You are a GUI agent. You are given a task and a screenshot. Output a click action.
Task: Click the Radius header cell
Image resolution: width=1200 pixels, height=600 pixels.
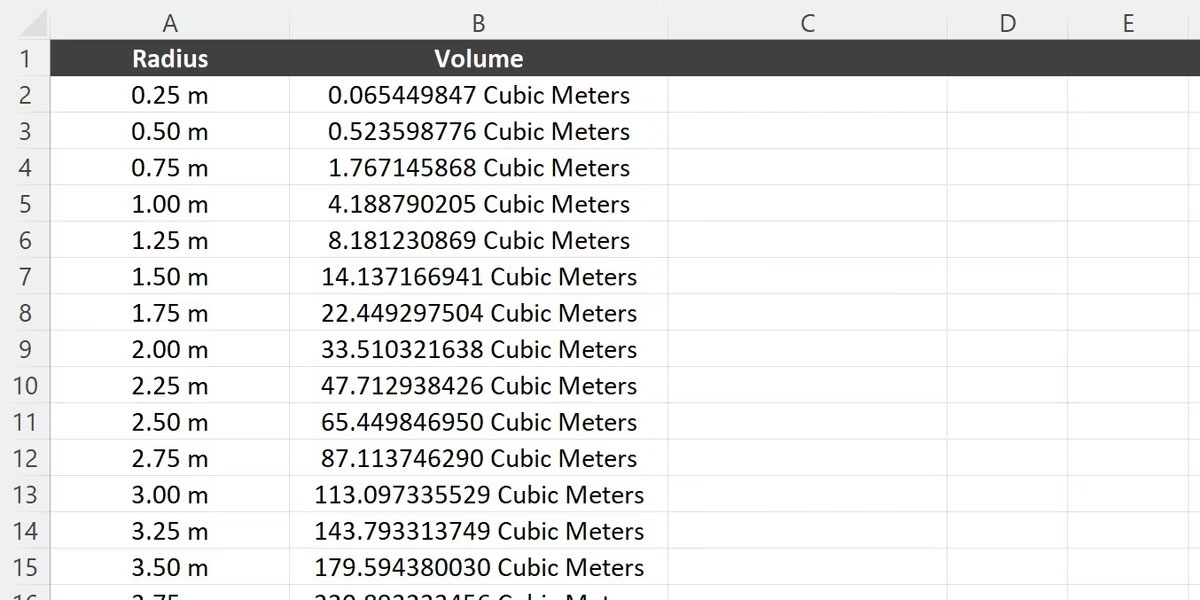170,58
